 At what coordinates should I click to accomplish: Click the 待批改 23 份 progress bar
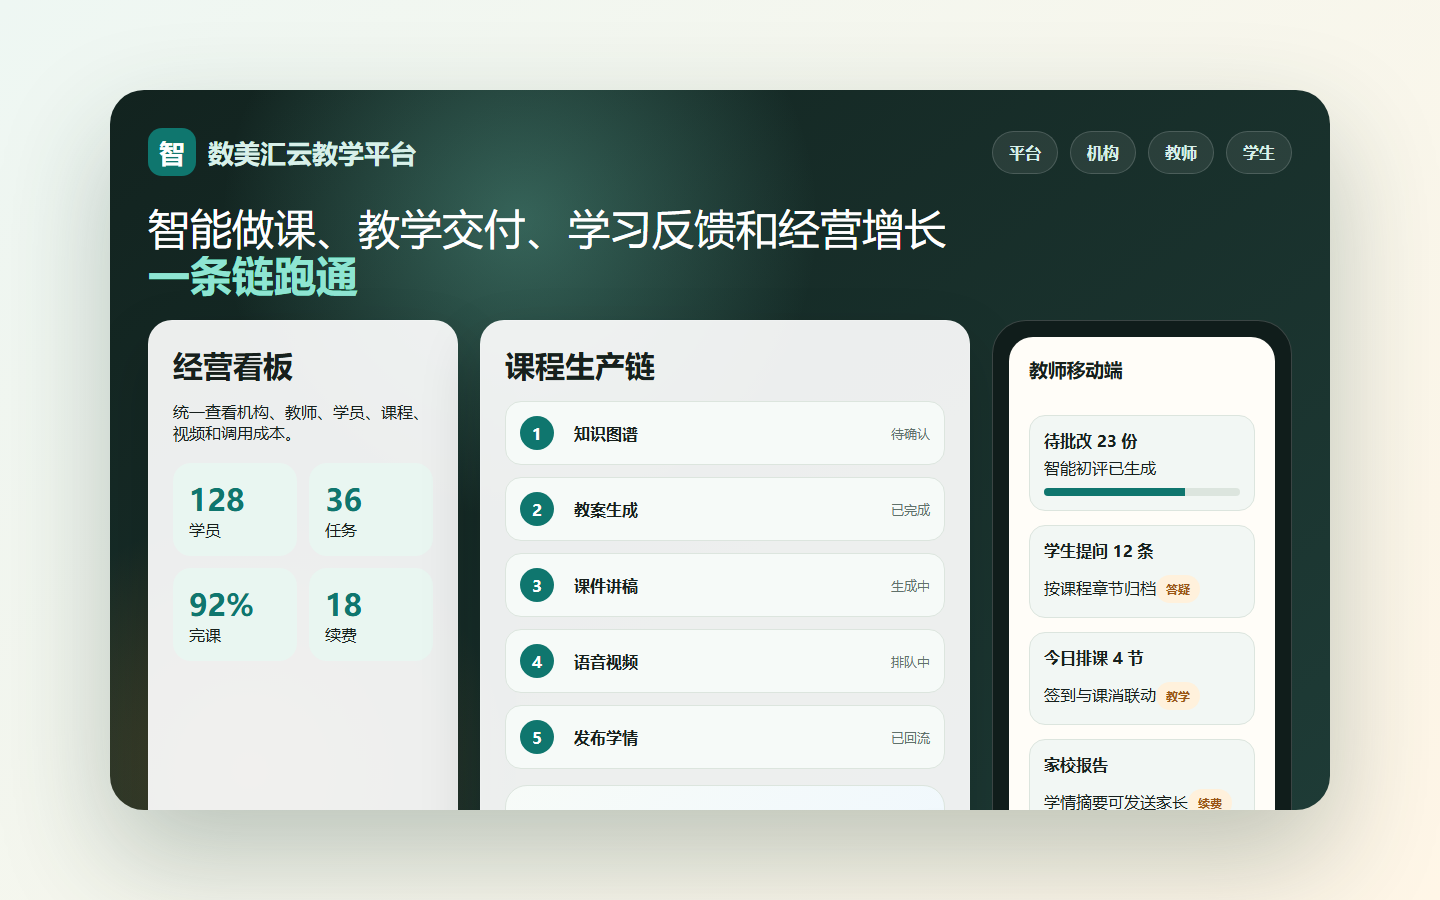coord(1142,492)
